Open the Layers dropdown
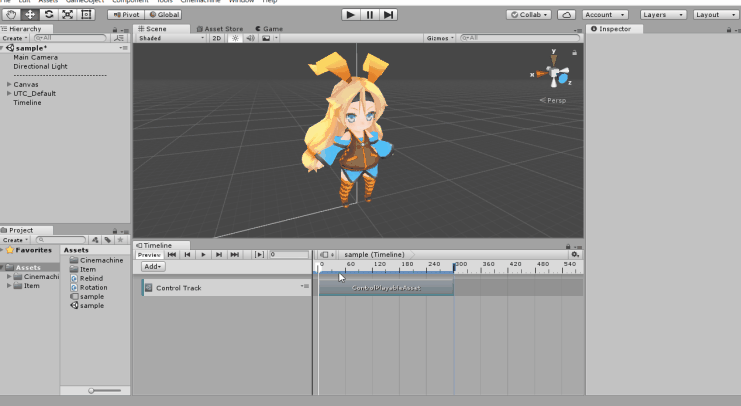Viewport: 741px width, 406px height. coord(663,15)
